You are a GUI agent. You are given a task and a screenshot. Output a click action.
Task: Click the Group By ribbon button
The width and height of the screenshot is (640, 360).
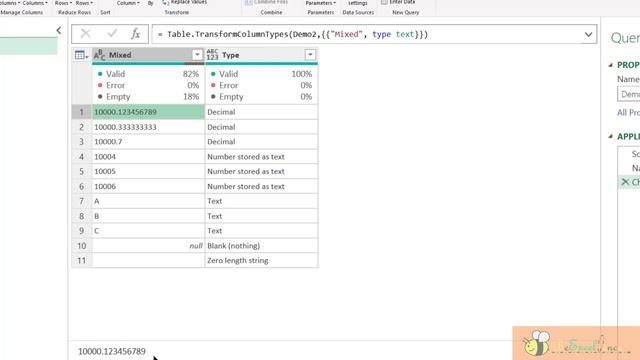[151, 3]
